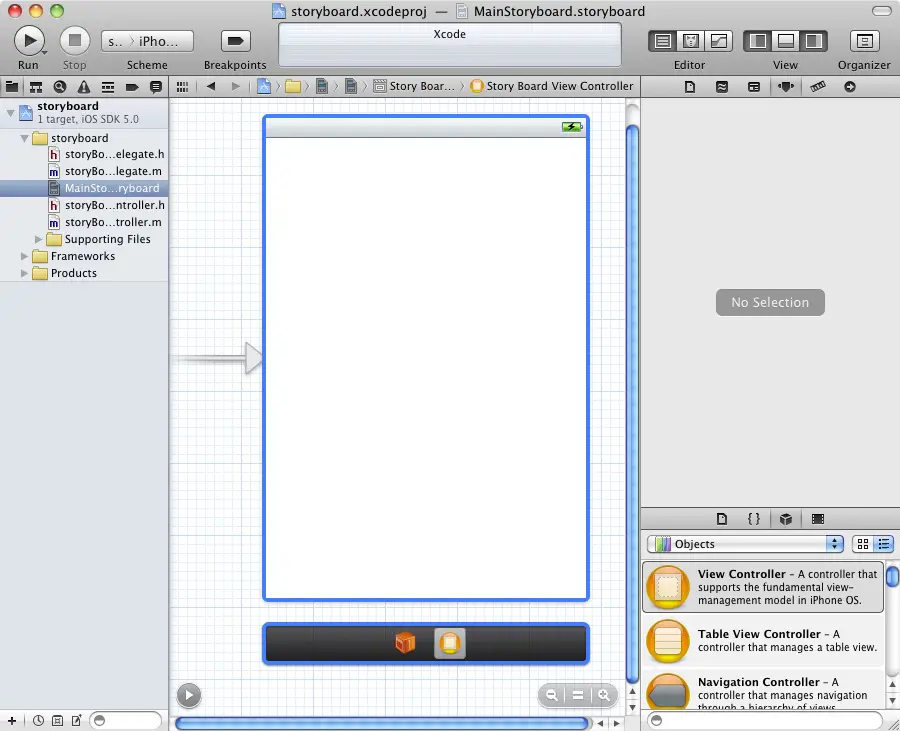The width and height of the screenshot is (900, 731).
Task: Toggle the Breakpoints button
Action: pyautogui.click(x=235, y=41)
